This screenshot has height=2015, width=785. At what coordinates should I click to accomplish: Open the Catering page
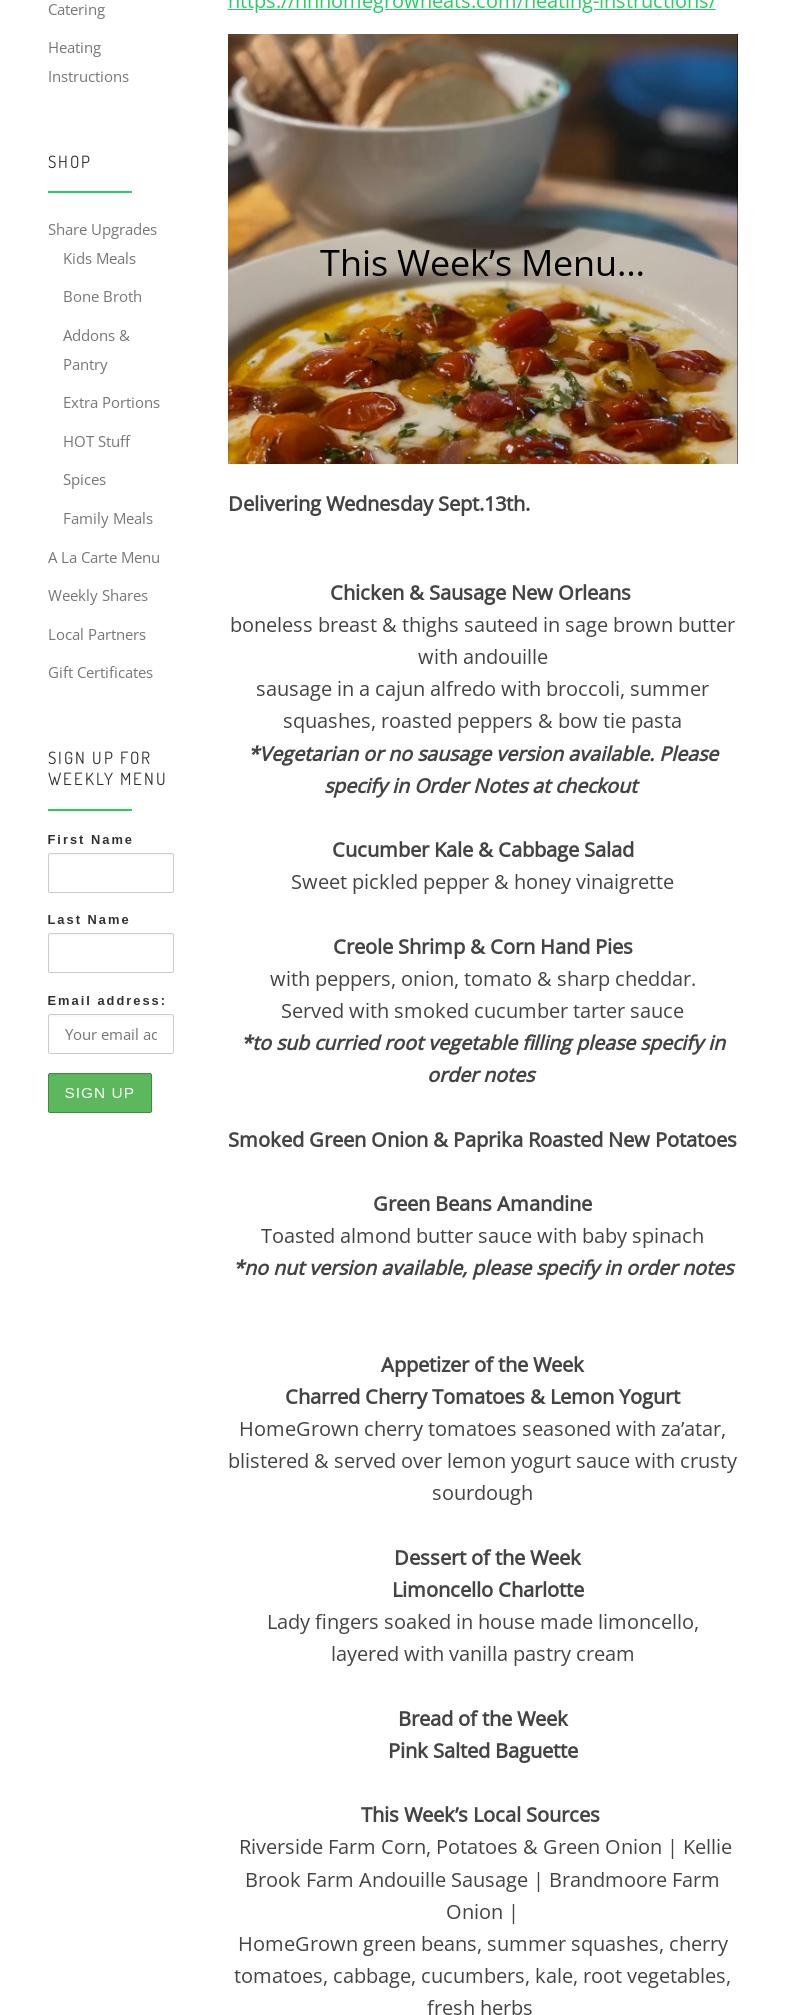[x=76, y=9]
